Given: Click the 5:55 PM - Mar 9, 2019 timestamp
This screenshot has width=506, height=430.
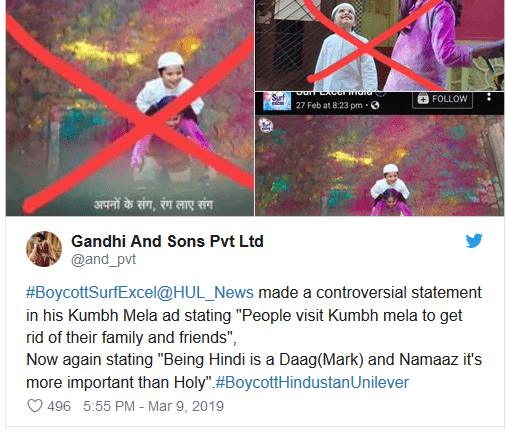Looking at the screenshot, I should click(154, 406).
